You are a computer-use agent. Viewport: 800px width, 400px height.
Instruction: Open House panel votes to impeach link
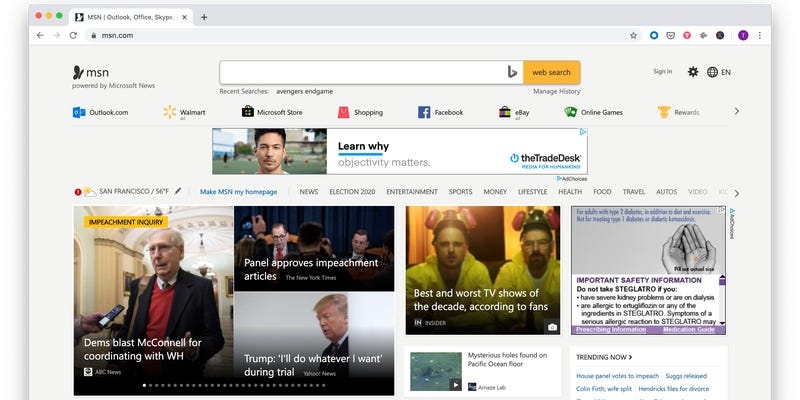coord(617,376)
